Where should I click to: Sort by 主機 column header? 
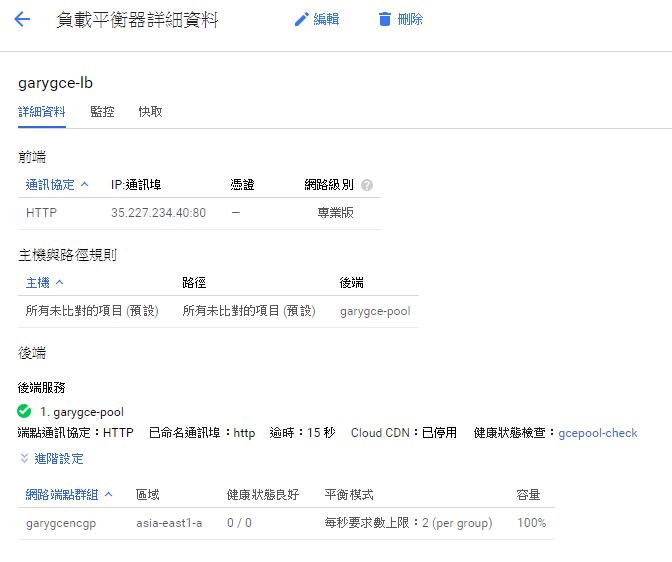click(38, 283)
